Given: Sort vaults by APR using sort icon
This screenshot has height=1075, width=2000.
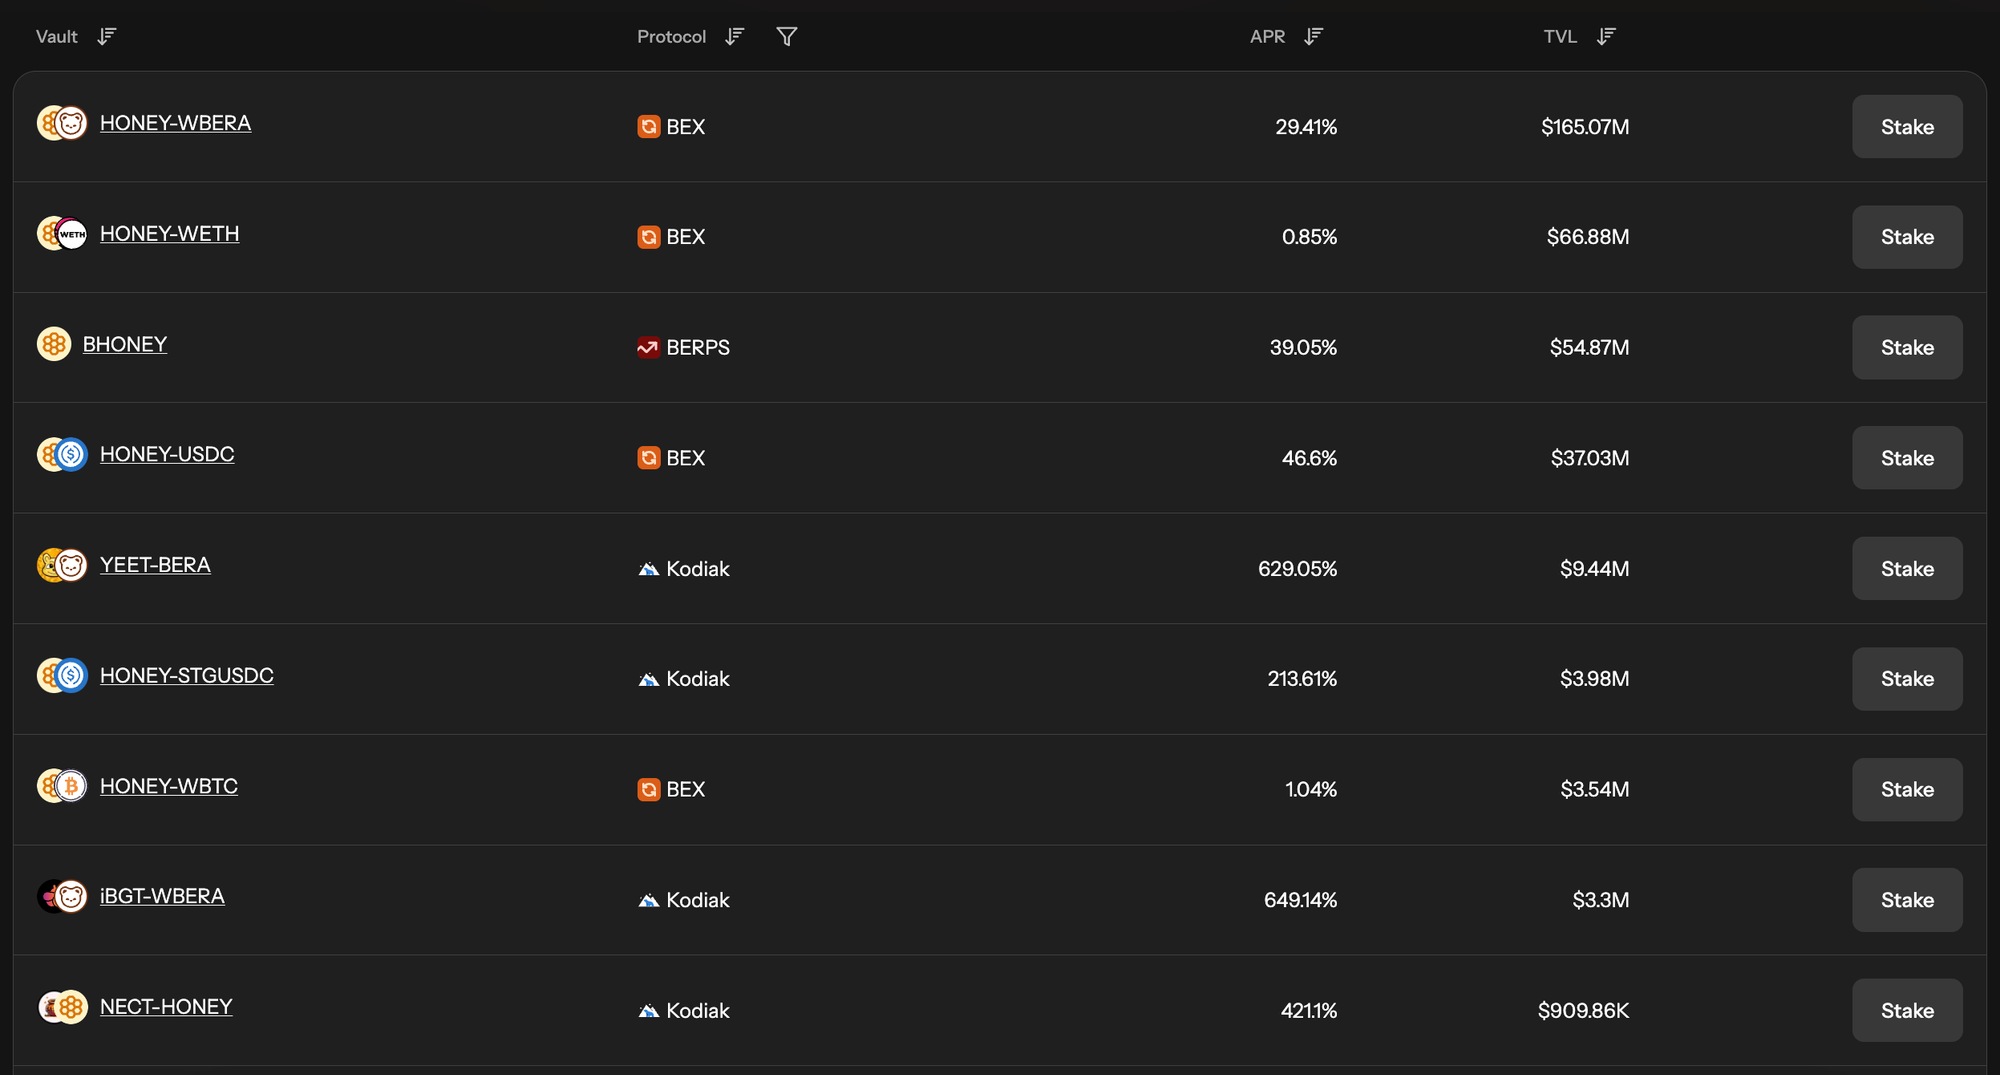Looking at the screenshot, I should click(1314, 37).
